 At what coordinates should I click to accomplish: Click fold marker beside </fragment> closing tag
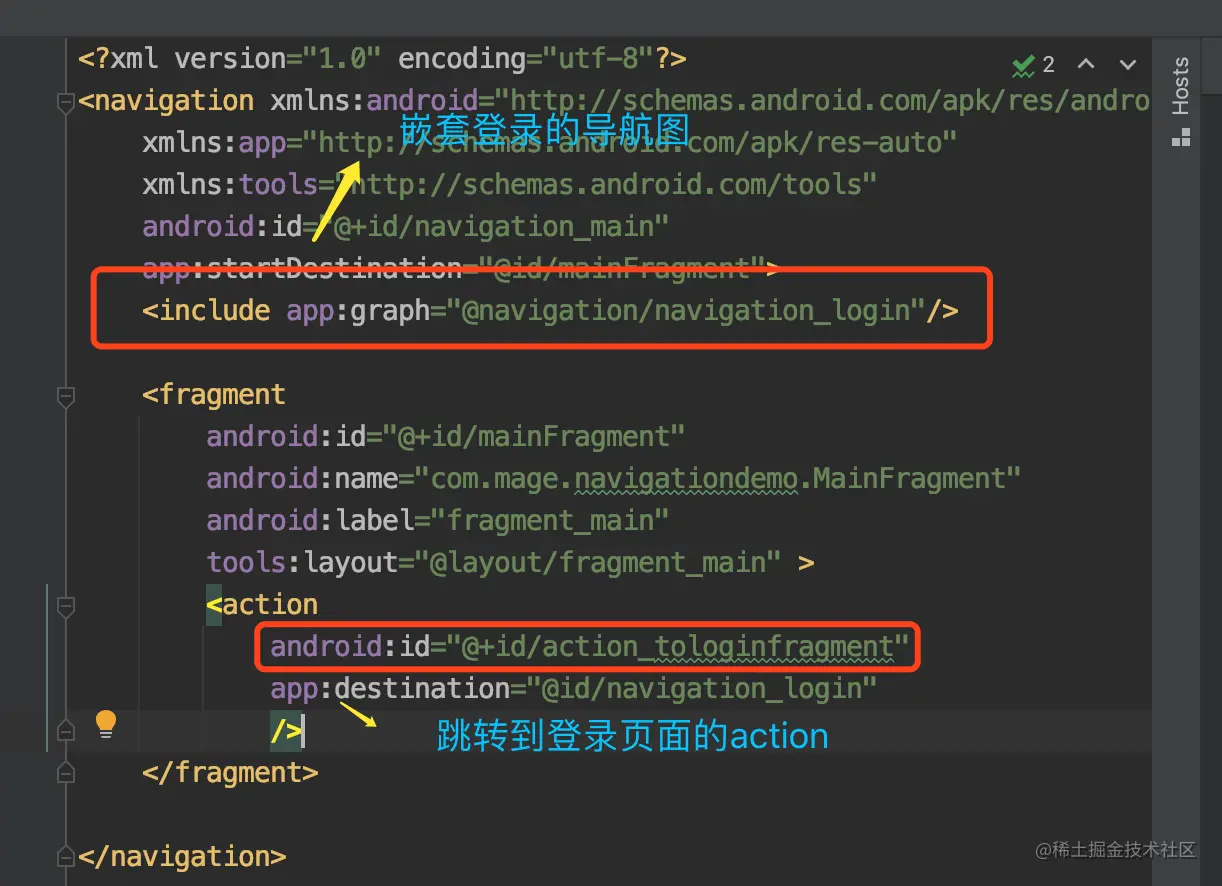66,773
